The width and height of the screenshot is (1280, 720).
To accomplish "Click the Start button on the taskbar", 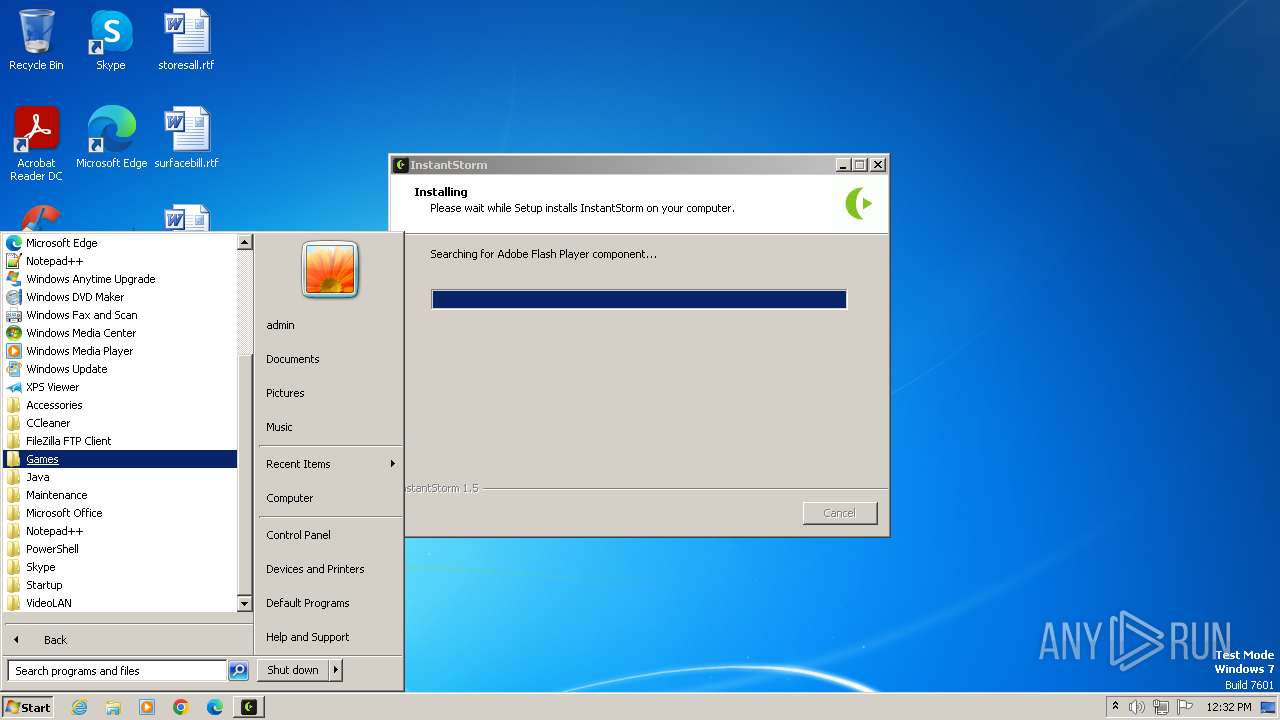I will [28, 707].
